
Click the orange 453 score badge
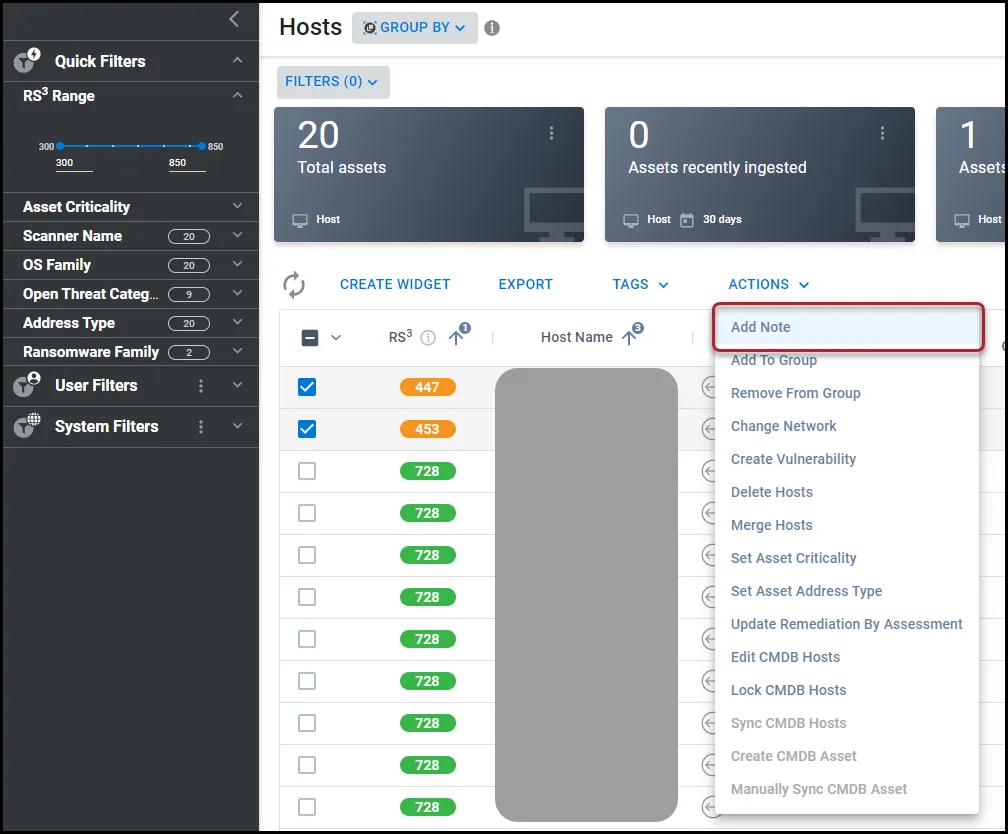pos(428,429)
